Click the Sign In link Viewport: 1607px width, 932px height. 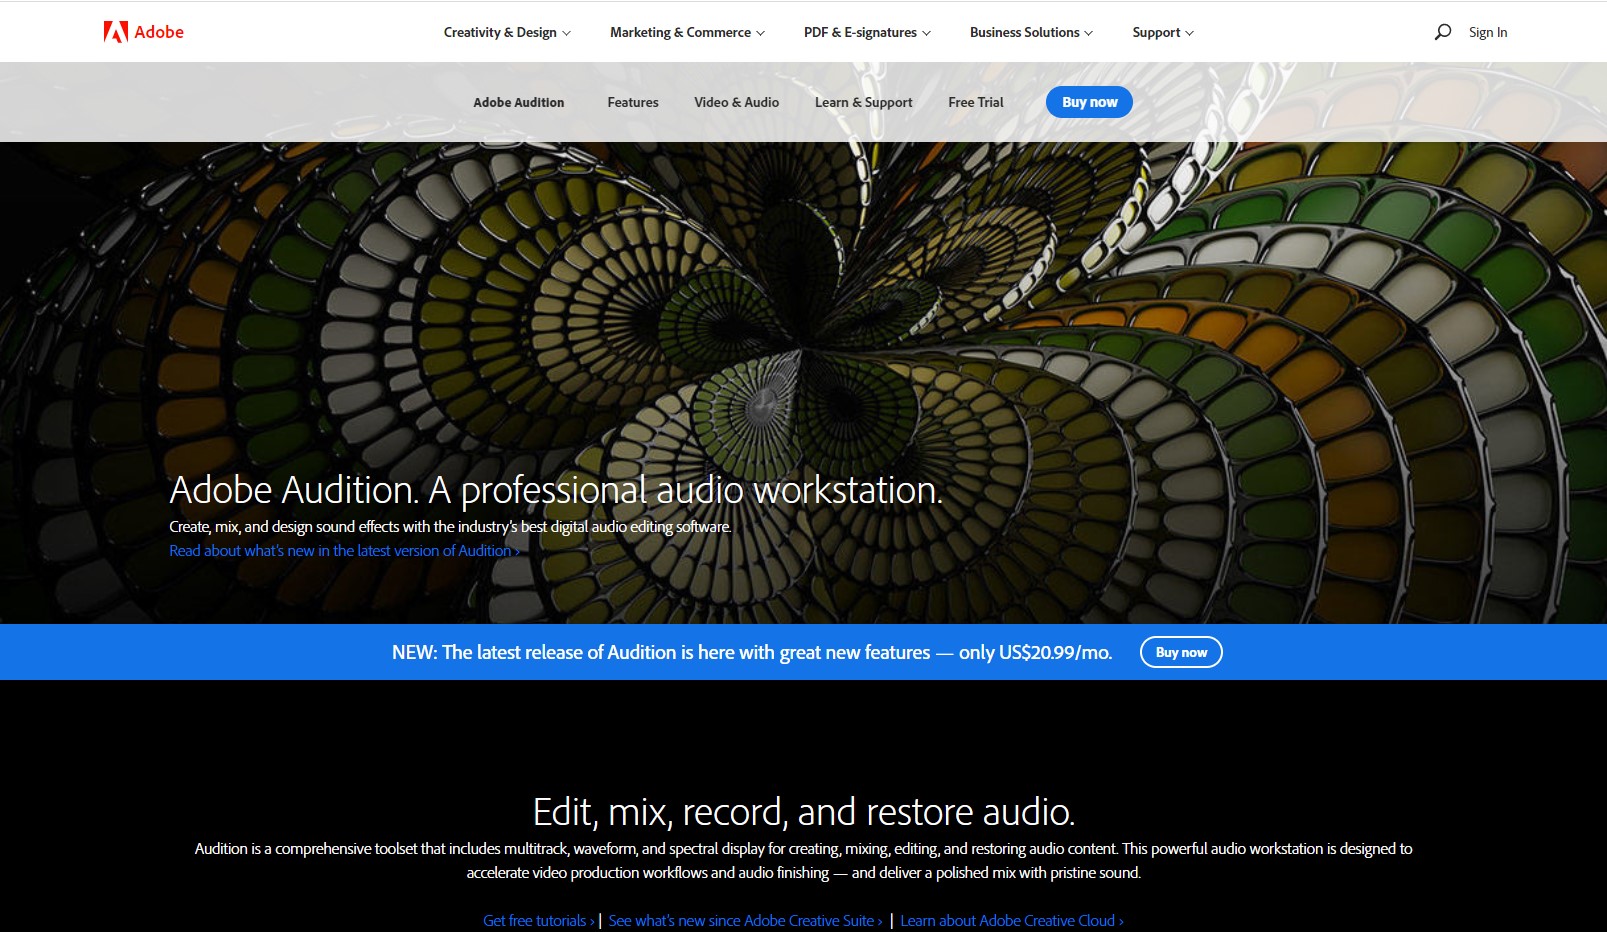click(x=1488, y=32)
